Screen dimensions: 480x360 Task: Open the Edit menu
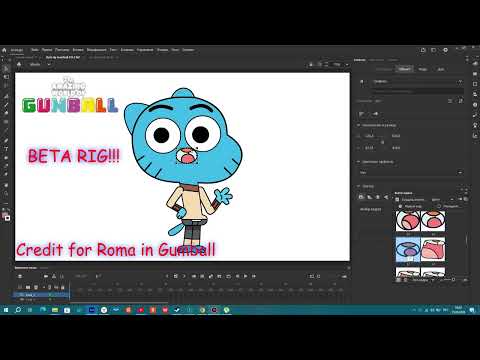click(x=47, y=50)
